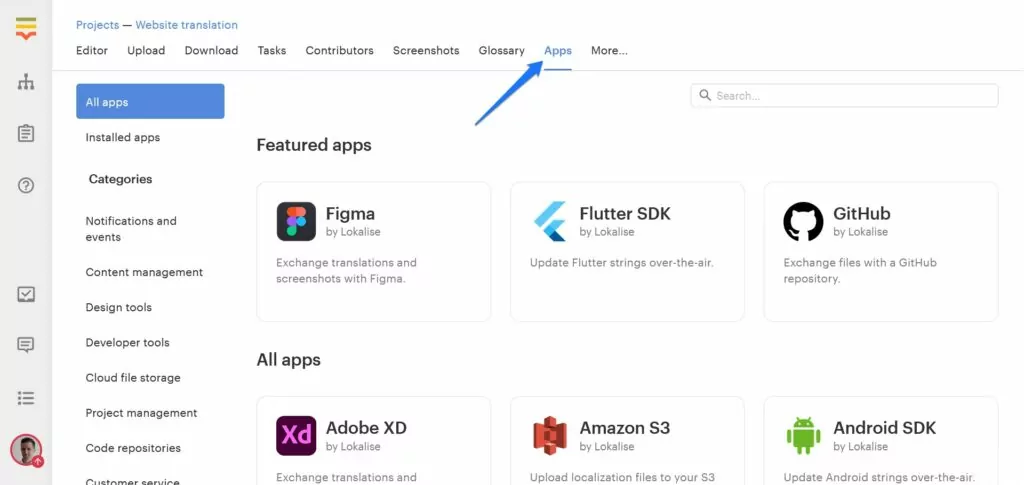The width and height of the screenshot is (1024, 485).
Task: Open the clipboard tasks sidebar icon
Action: point(25,134)
